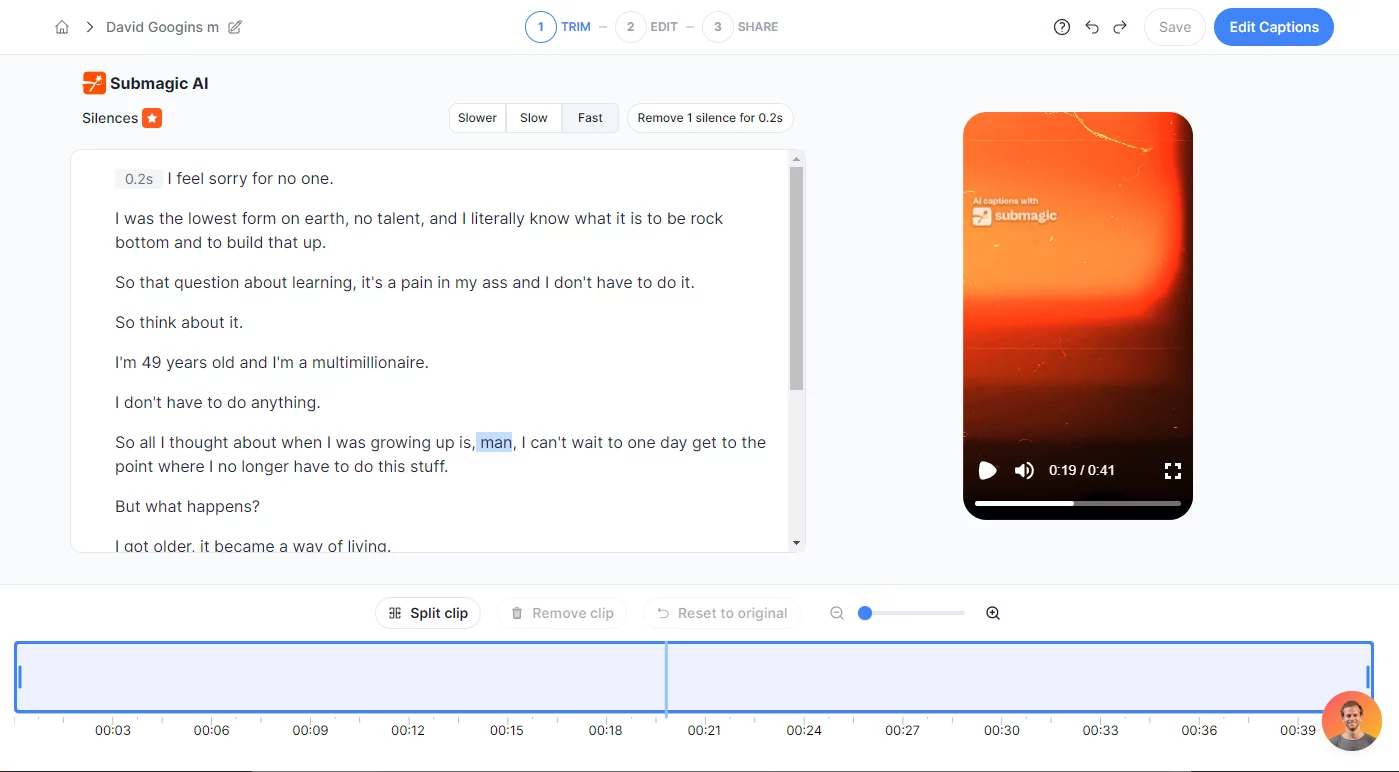This screenshot has height=772, width=1399.
Task: Click the 0.2s silence tag
Action: (139, 179)
